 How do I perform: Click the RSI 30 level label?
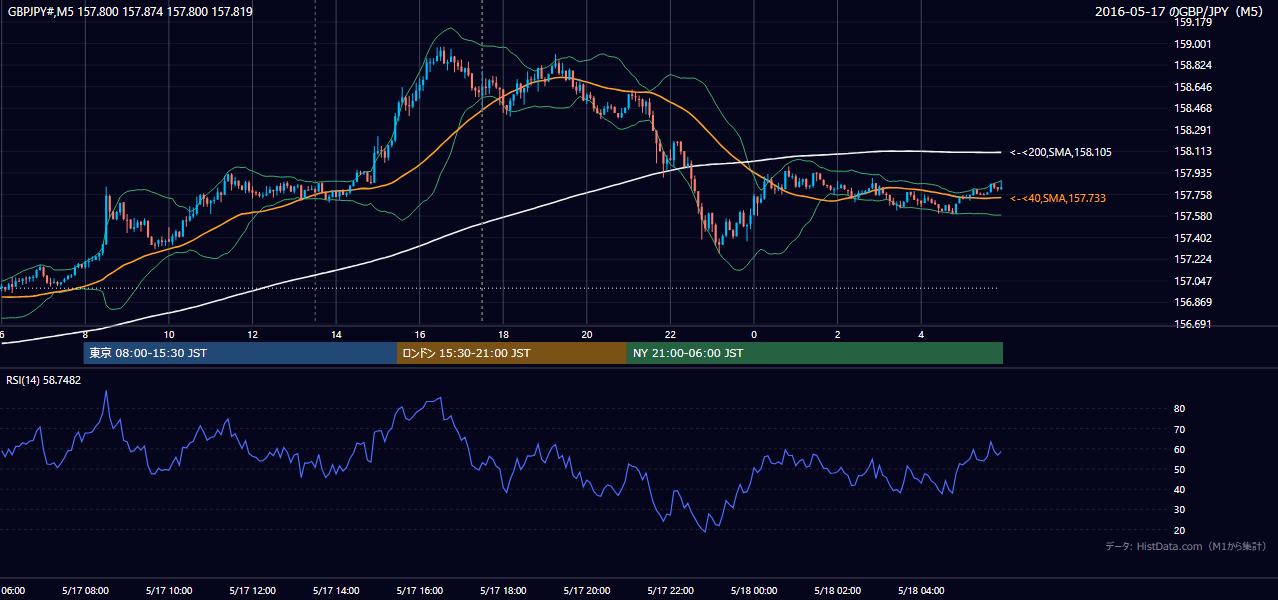click(1179, 509)
